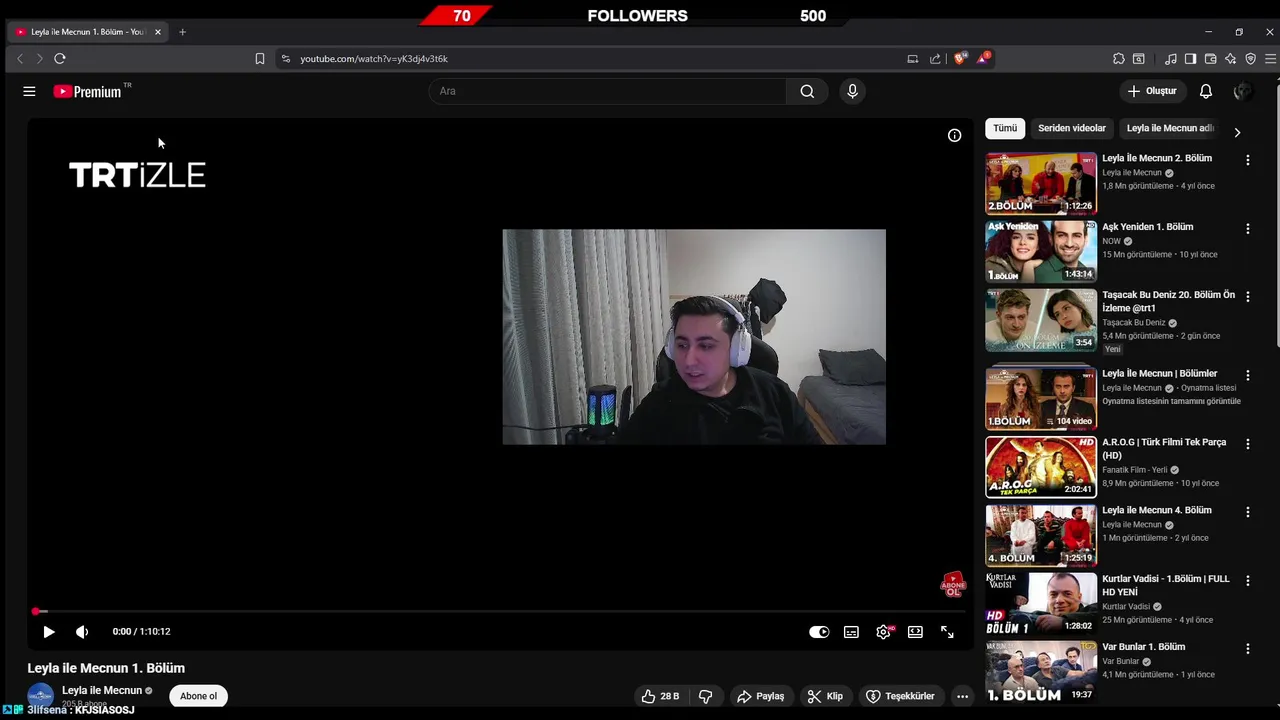Switch to theater mode
1280x720 pixels.
pyautogui.click(x=915, y=632)
